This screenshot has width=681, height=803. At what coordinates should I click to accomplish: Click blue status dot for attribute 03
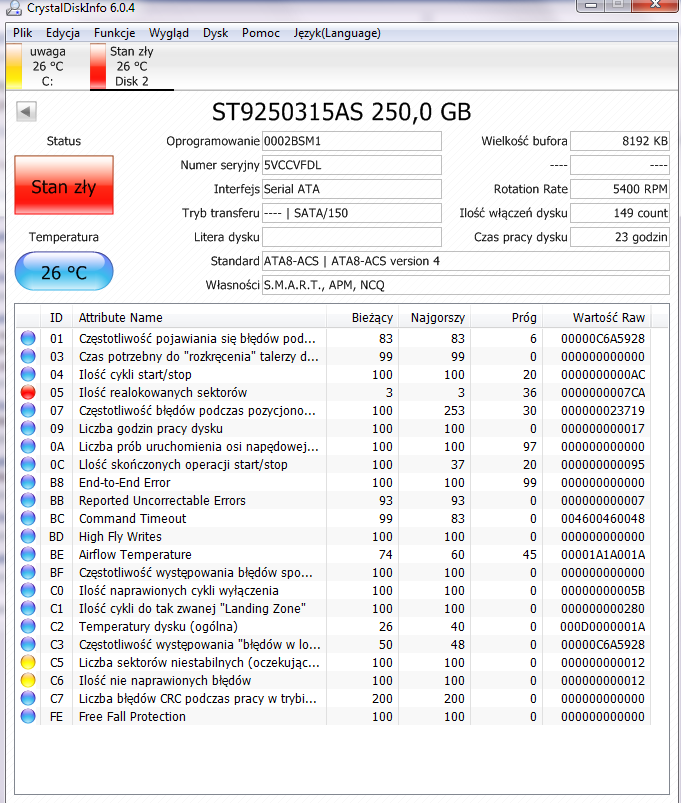(28, 356)
